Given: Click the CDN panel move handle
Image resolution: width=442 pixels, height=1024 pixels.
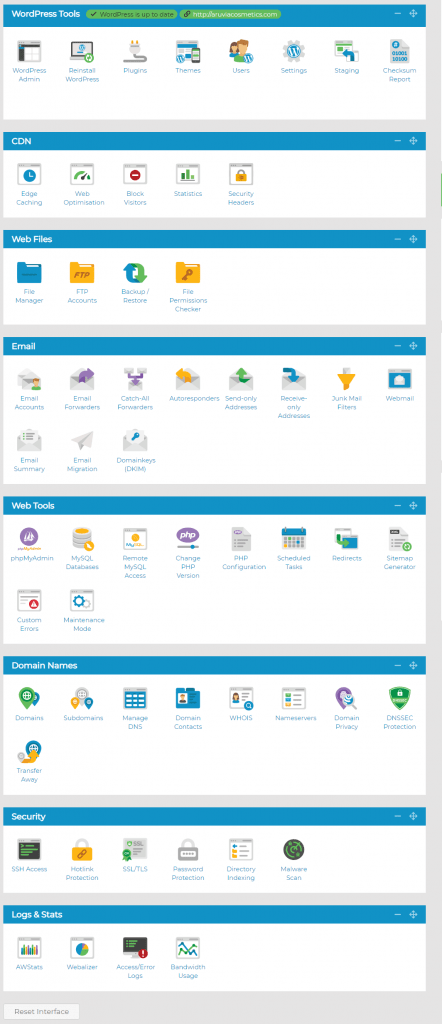Looking at the screenshot, I should click(413, 141).
